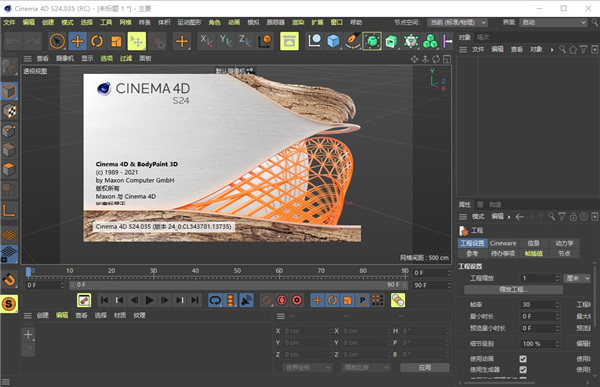
Task: Switch to the 属性 attributes tab
Action: tap(465, 204)
